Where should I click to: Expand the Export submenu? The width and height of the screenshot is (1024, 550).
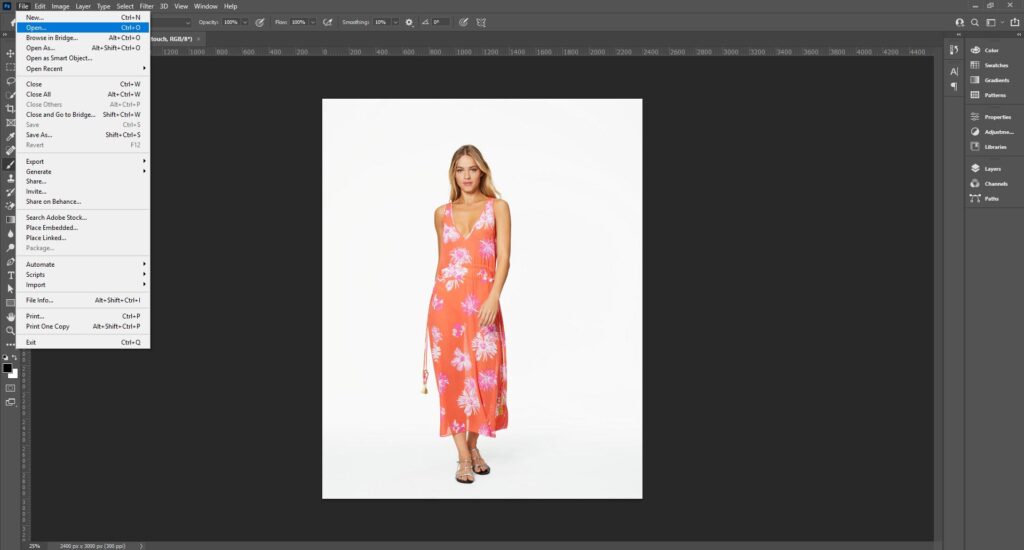(x=83, y=161)
